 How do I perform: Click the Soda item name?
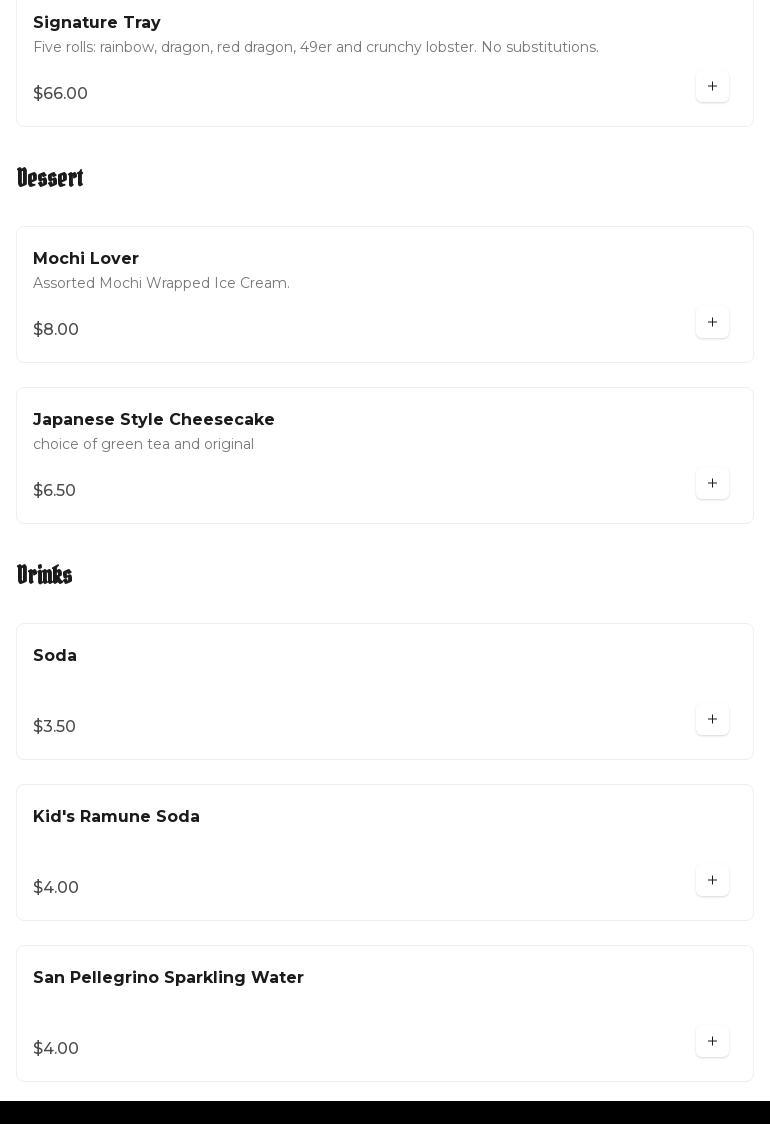[55, 656]
